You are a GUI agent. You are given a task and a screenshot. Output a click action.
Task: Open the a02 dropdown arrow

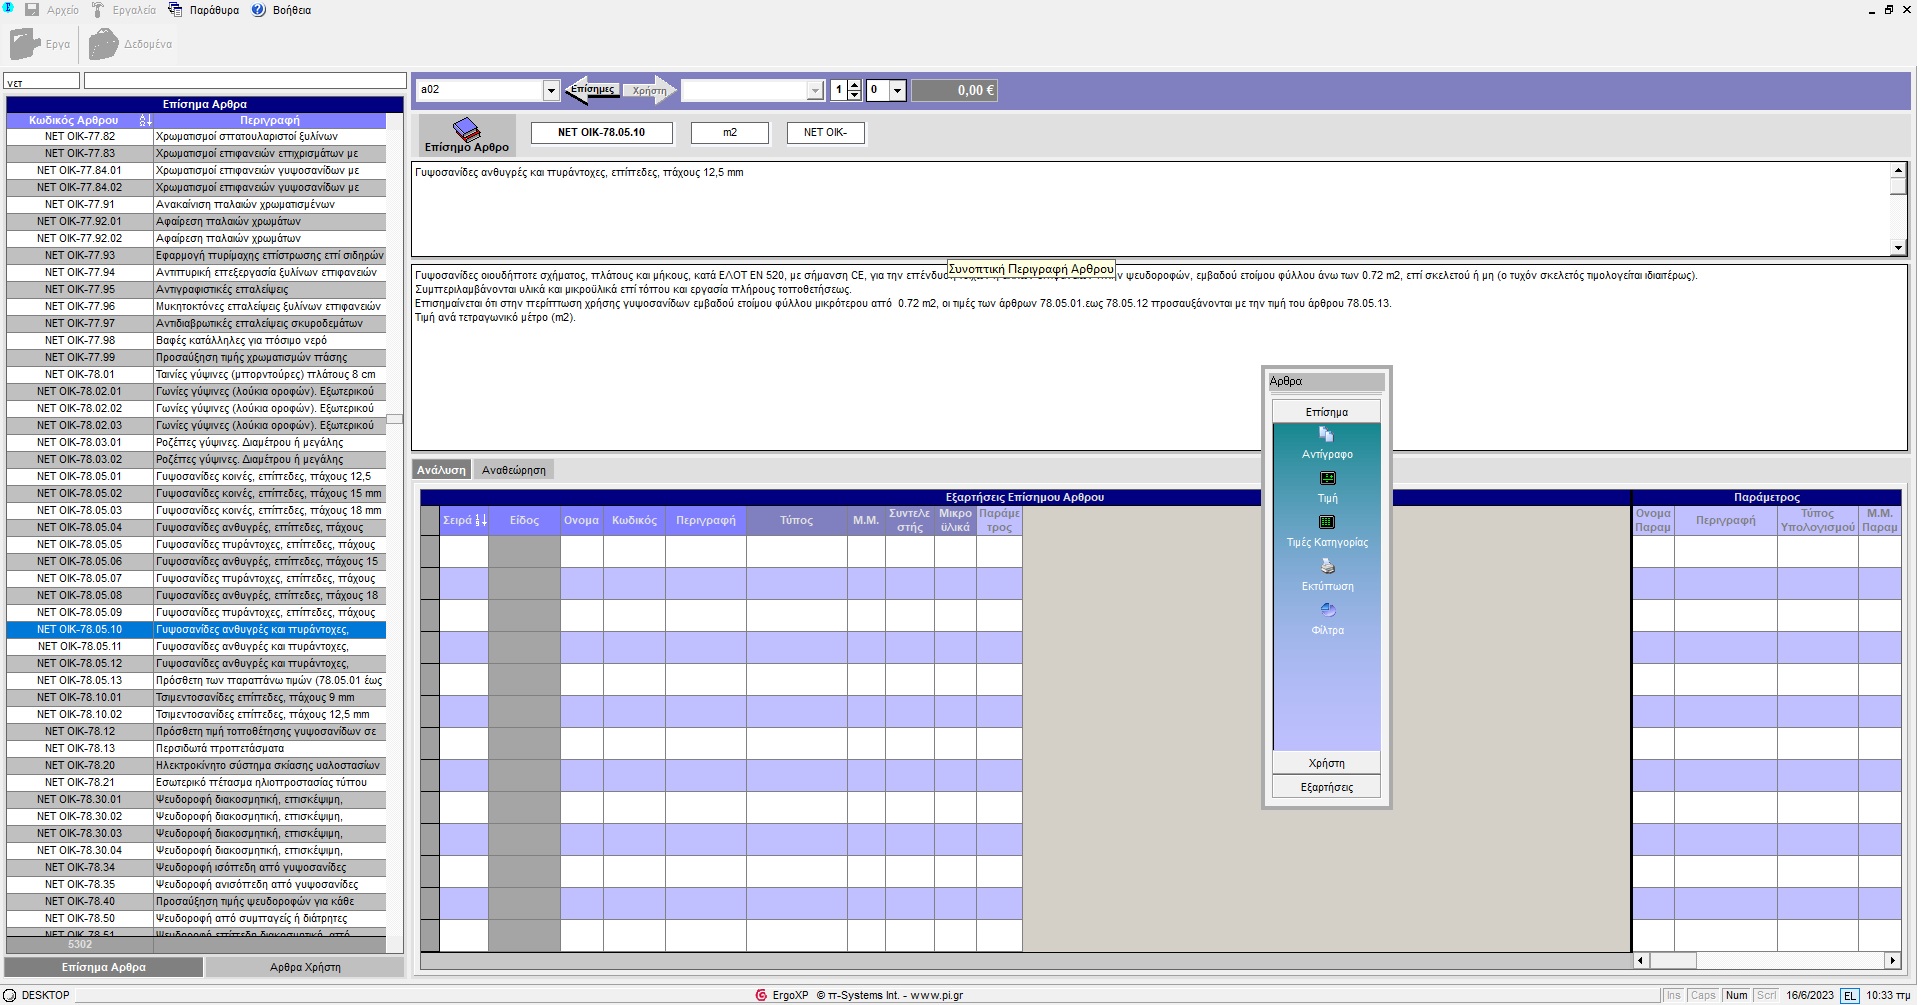click(551, 90)
